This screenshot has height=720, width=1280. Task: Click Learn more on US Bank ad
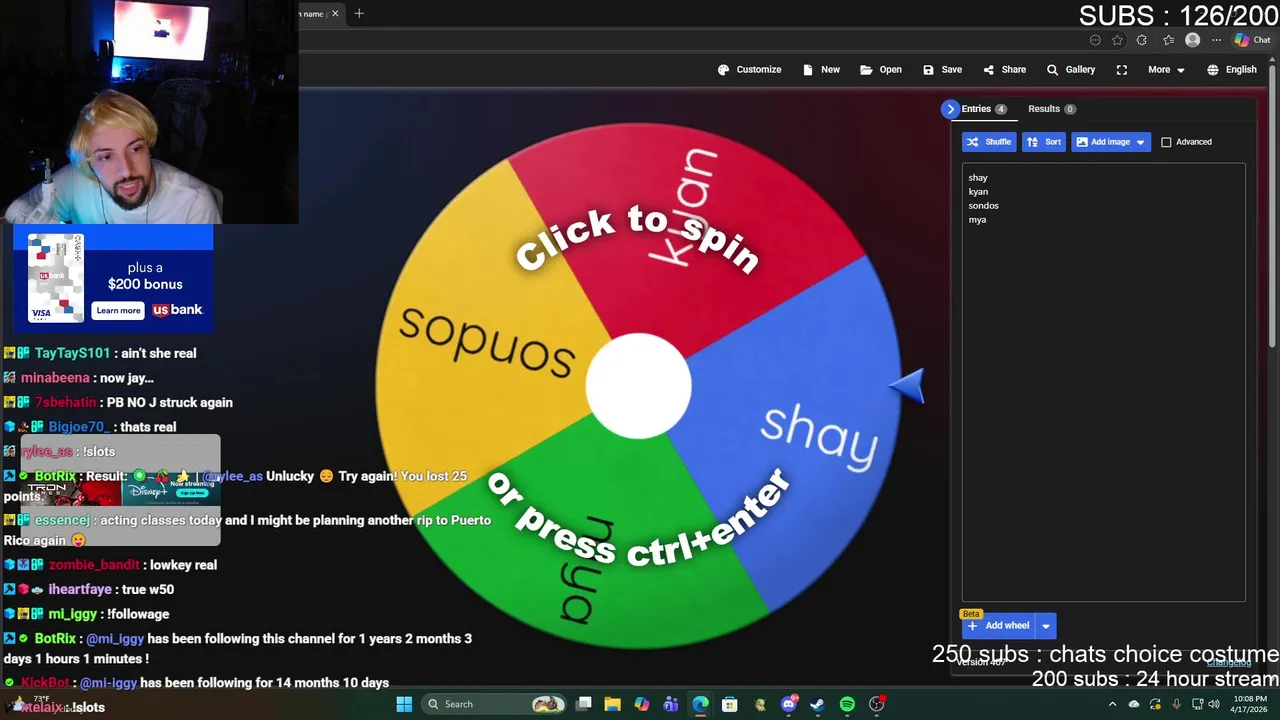point(118,311)
